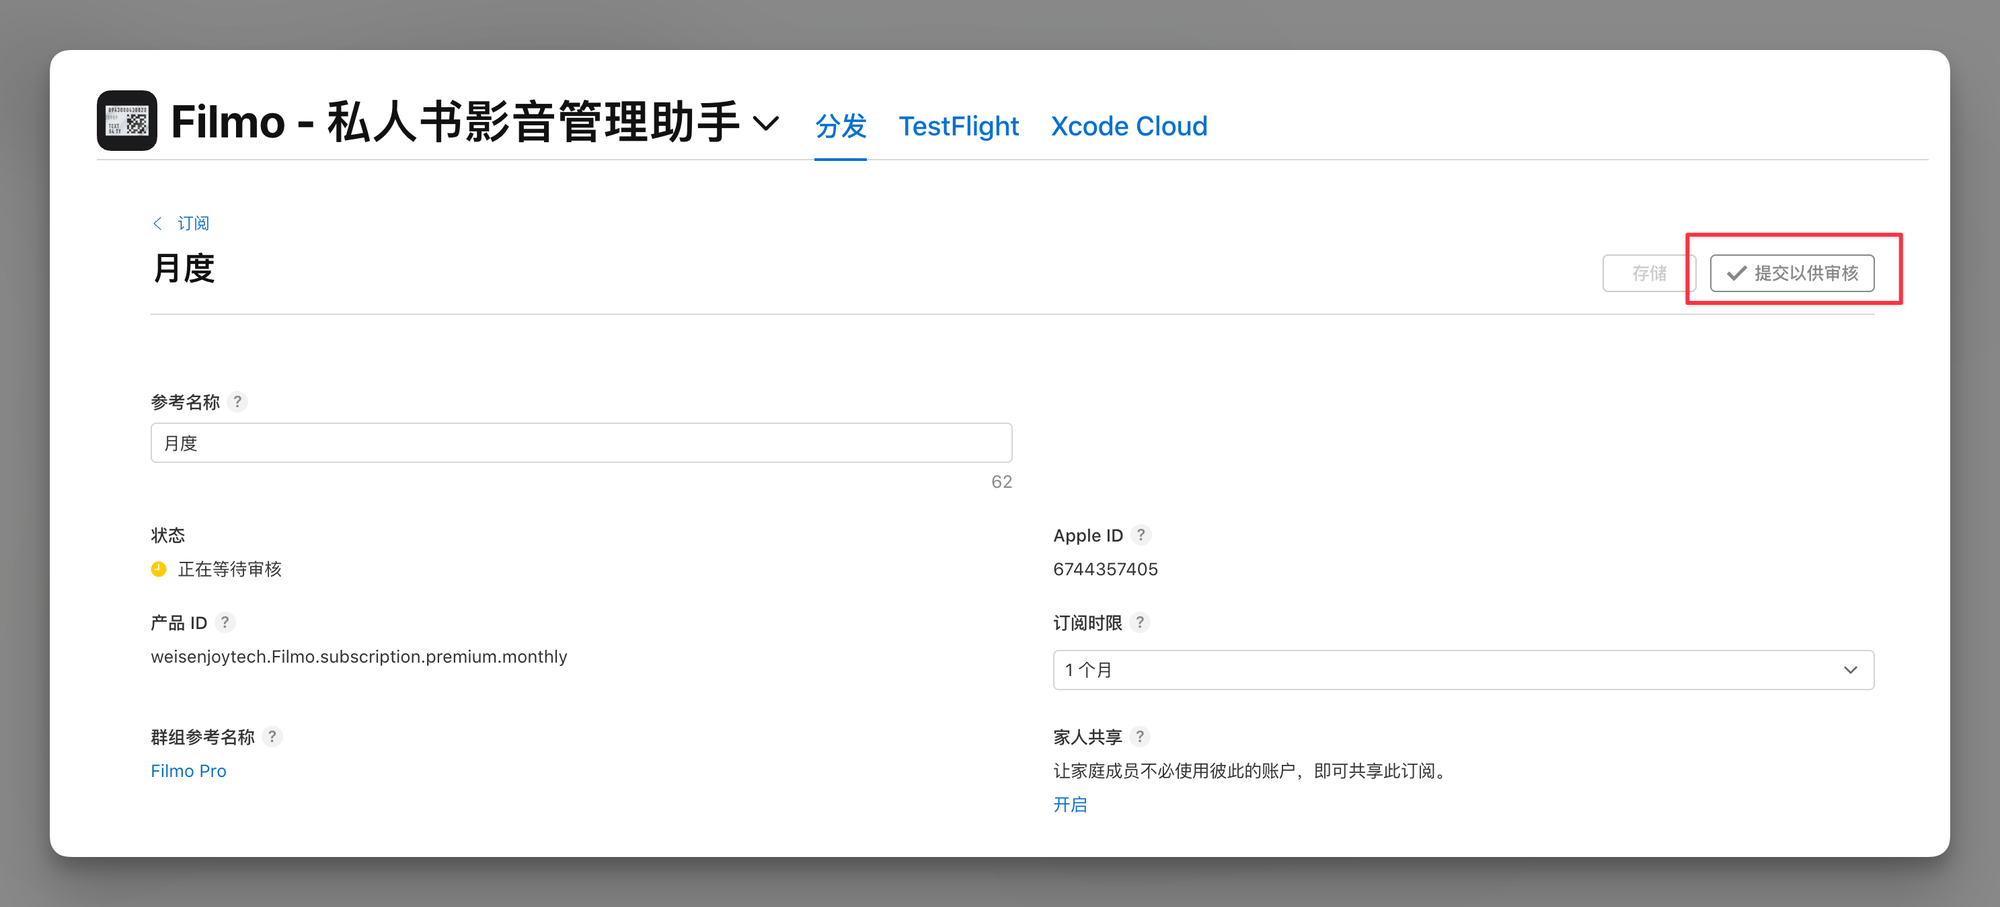
Task: Click the back chevron beside 订阅
Action: (157, 223)
